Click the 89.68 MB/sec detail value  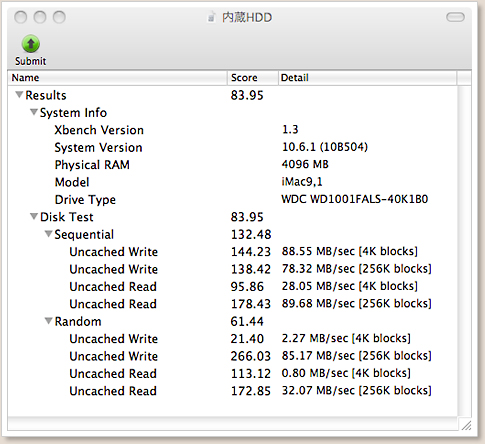point(356,303)
